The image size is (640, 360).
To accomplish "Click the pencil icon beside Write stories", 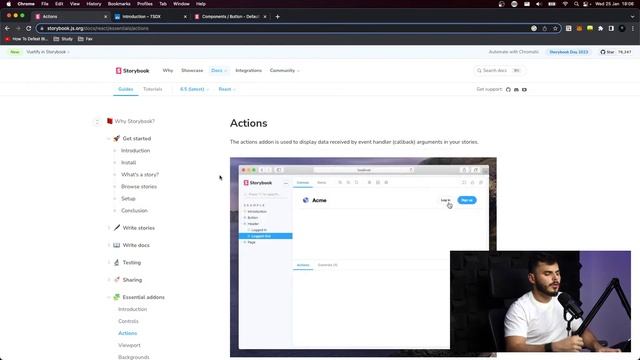I will (x=117, y=228).
